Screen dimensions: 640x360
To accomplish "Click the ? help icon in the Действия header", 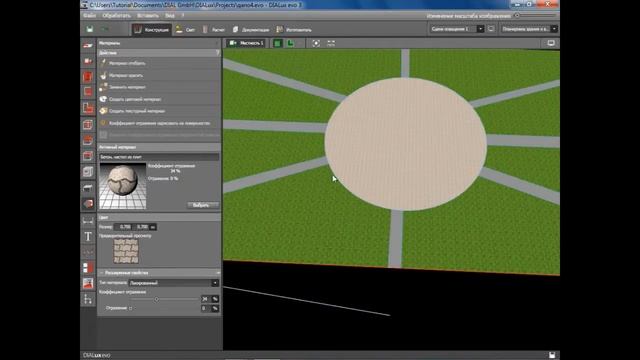I will pyautogui.click(x=218, y=53).
